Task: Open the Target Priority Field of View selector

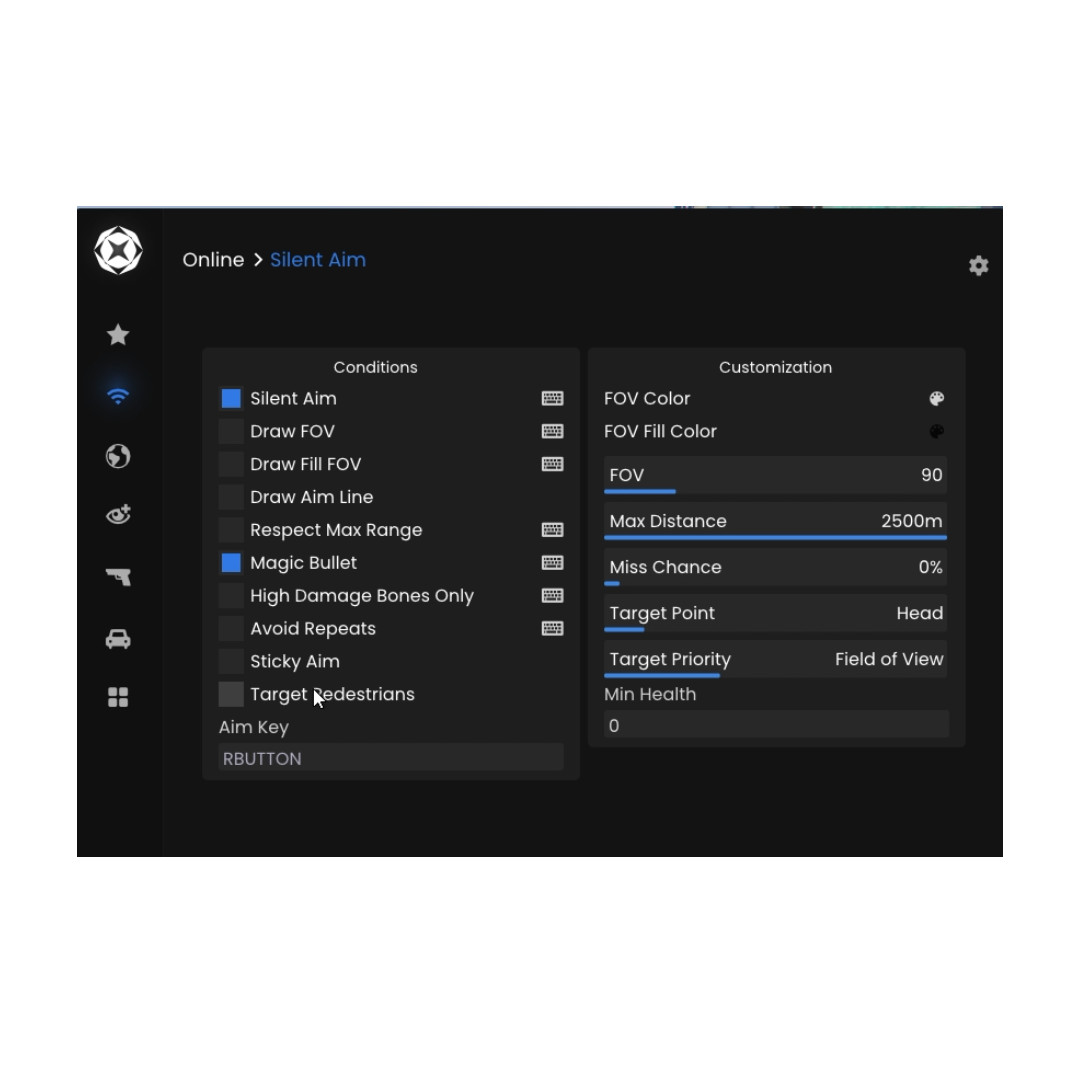Action: click(x=775, y=660)
